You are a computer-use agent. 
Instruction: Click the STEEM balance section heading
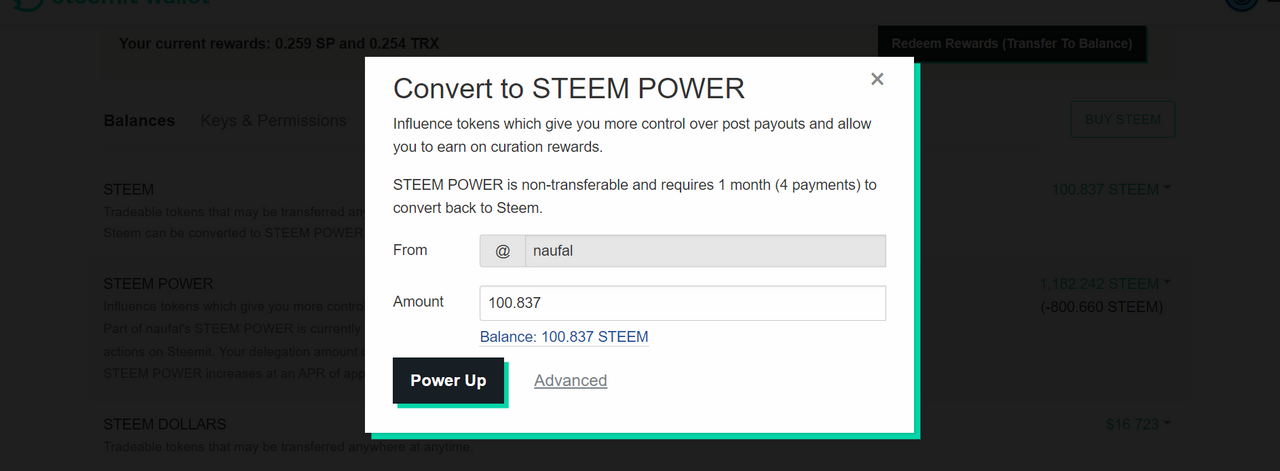click(x=129, y=189)
